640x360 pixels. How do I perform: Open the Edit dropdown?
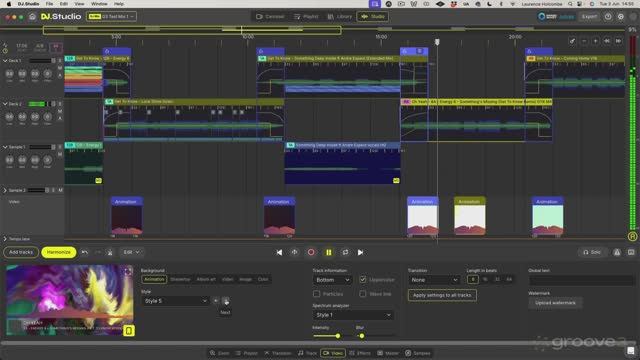pyautogui.click(x=131, y=252)
